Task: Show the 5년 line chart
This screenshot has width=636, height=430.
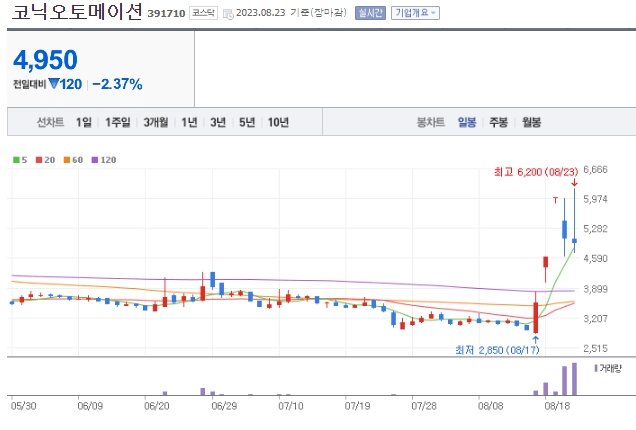Action: (247, 122)
